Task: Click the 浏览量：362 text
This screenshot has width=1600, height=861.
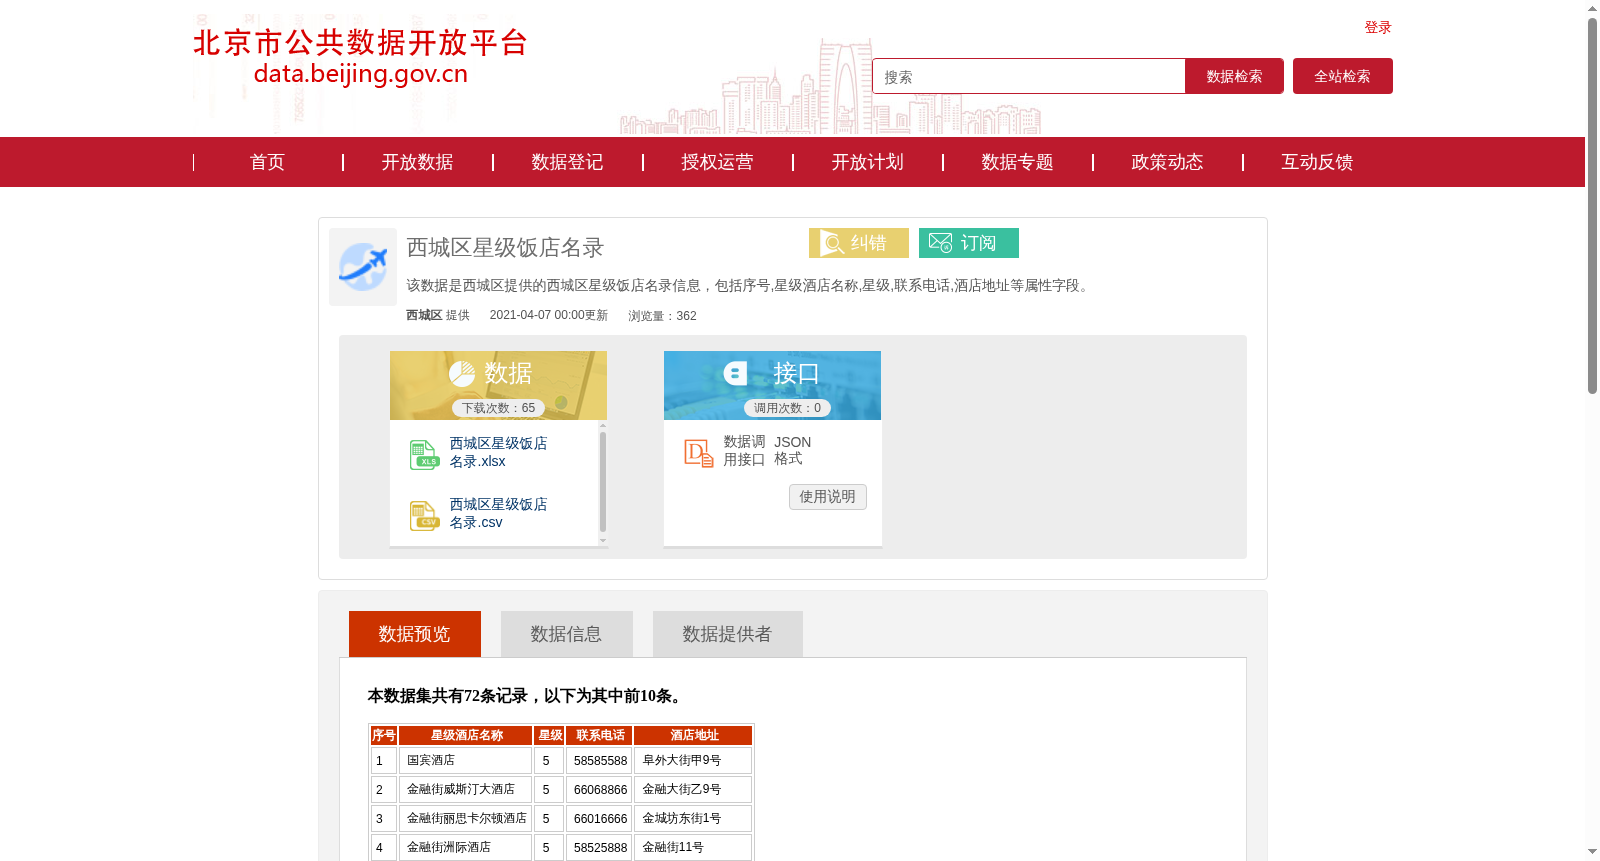Action: (x=662, y=316)
